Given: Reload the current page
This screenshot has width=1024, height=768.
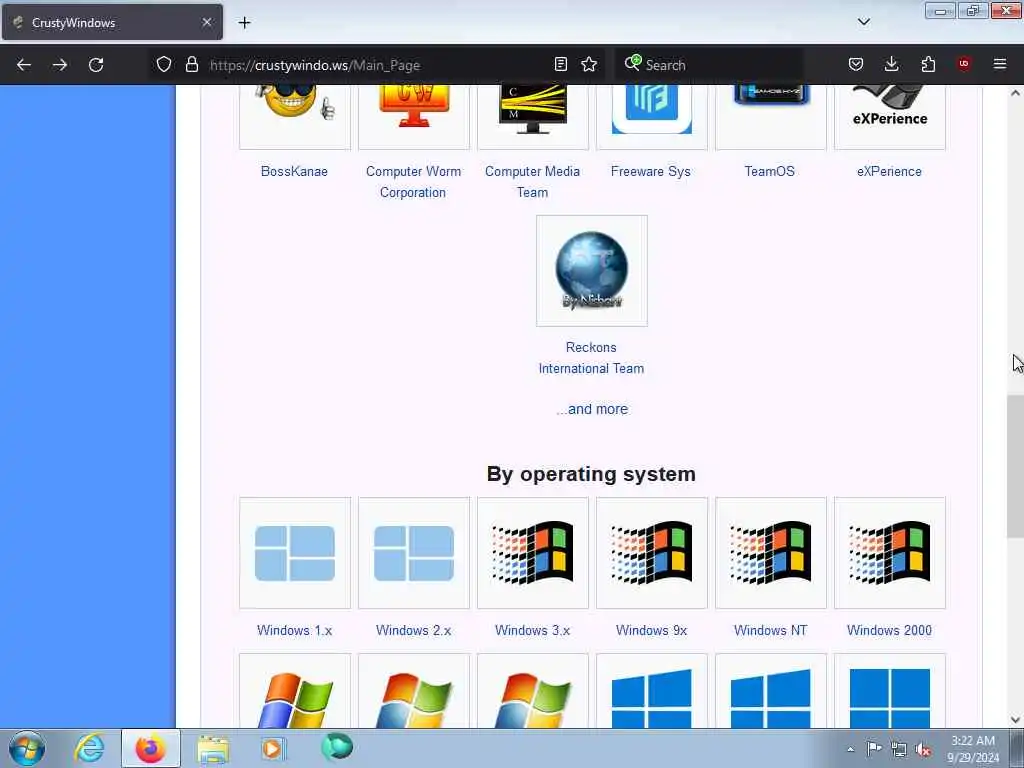Looking at the screenshot, I should tap(96, 65).
